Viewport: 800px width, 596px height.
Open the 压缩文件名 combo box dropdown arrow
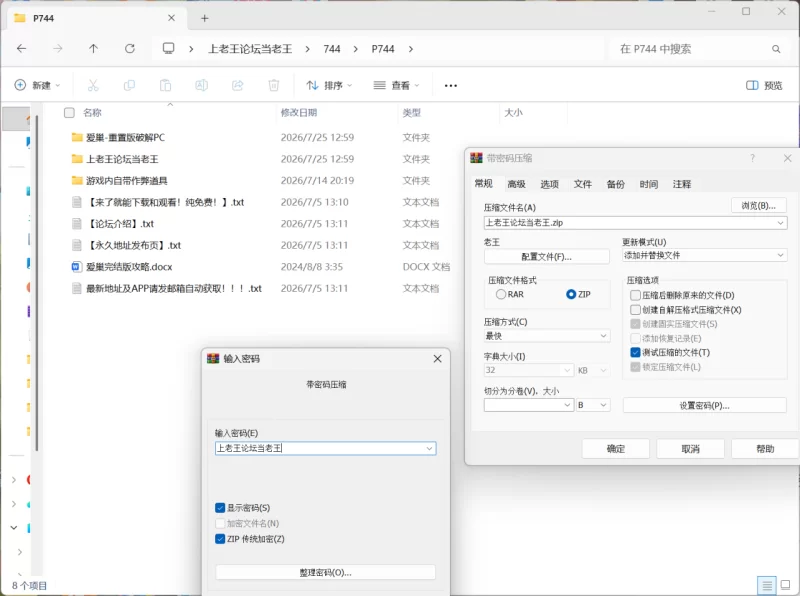[x=780, y=223]
